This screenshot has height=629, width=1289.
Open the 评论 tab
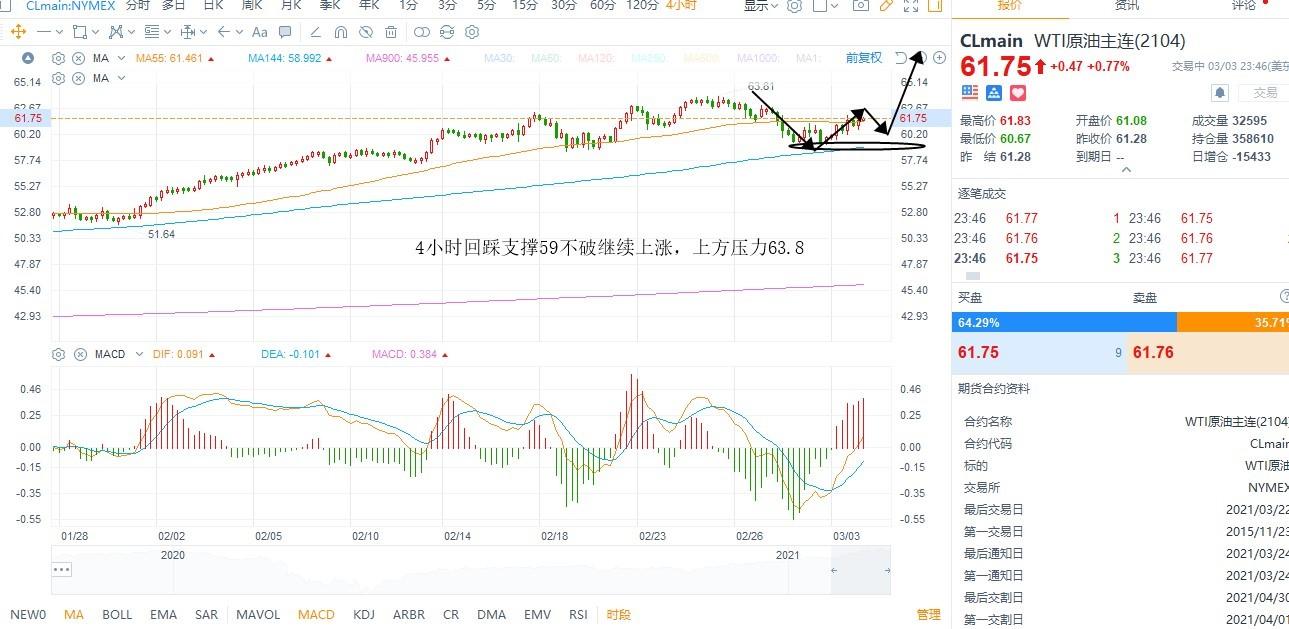pyautogui.click(x=1244, y=6)
